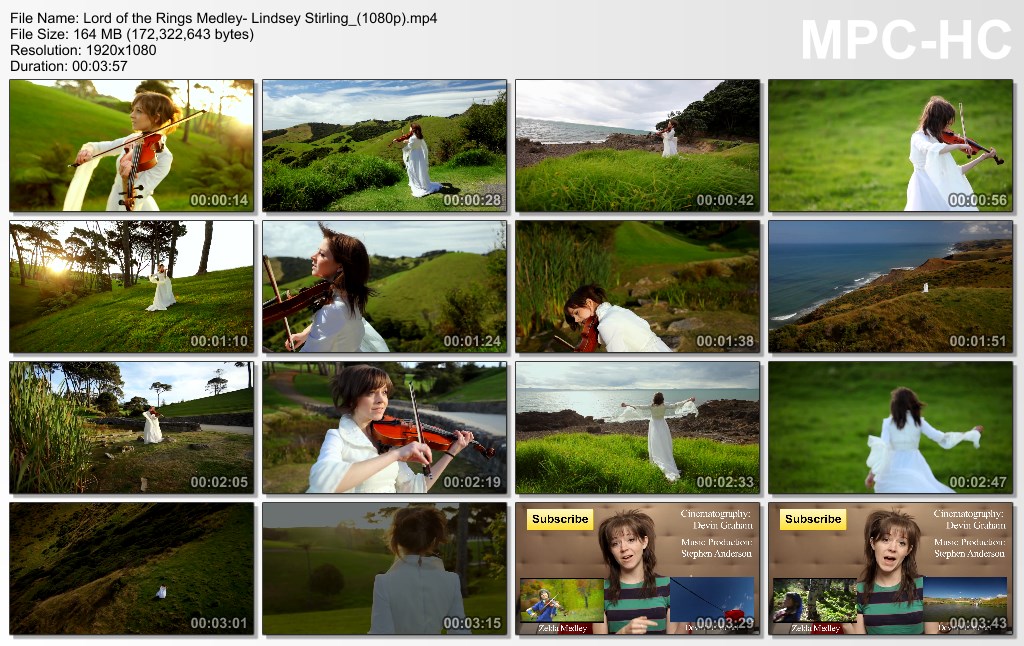Select the thumbnail stamped 00:00:14
Screen dimensions: 1024x646
132,146
